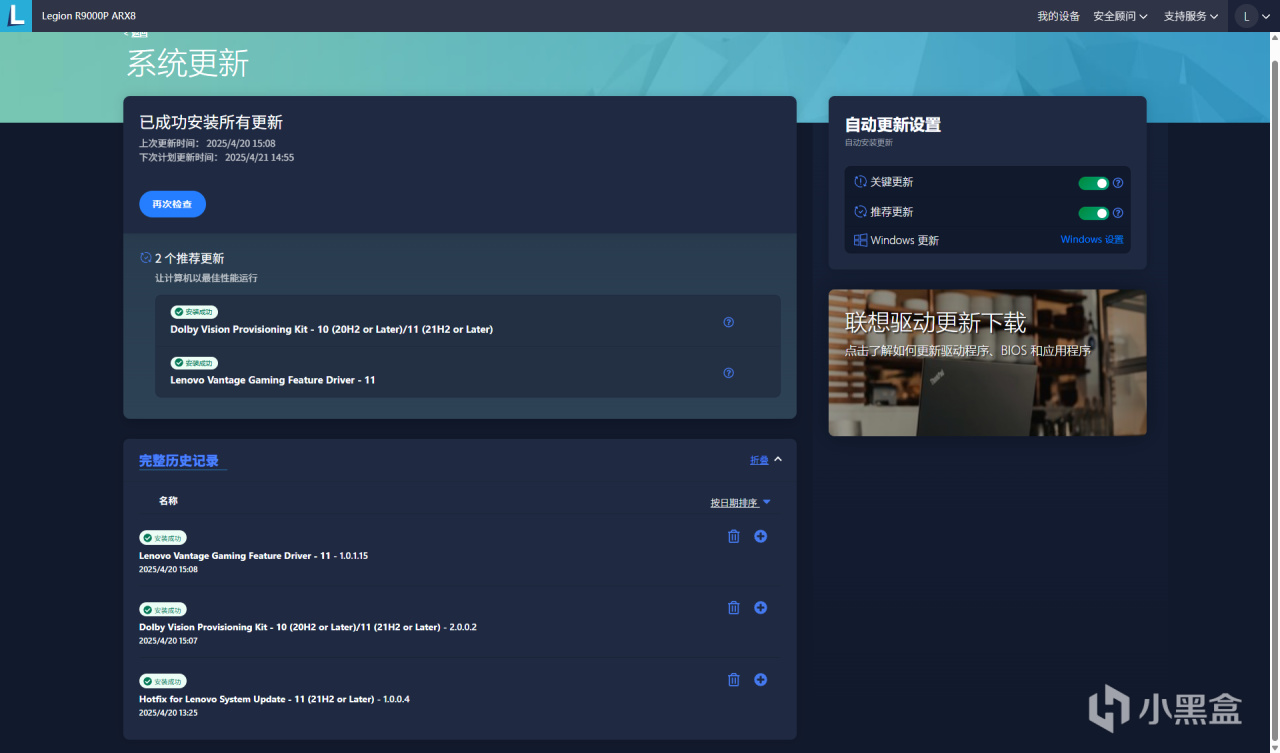The width and height of the screenshot is (1280, 753).
Task: Click the Legion L logo icon
Action: coord(16,16)
